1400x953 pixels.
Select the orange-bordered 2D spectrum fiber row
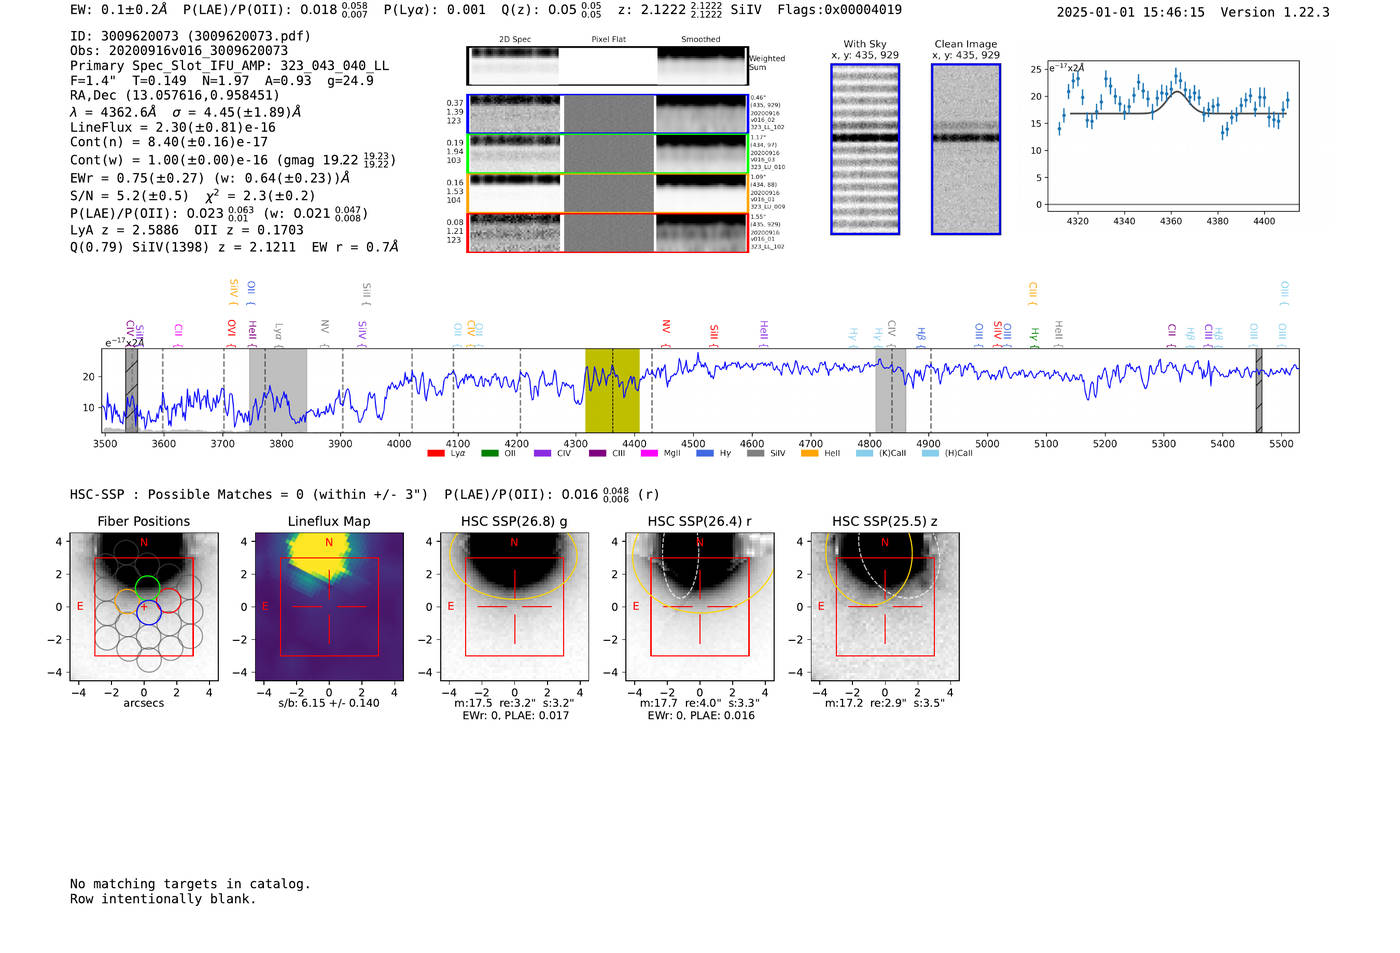pyautogui.click(x=607, y=193)
